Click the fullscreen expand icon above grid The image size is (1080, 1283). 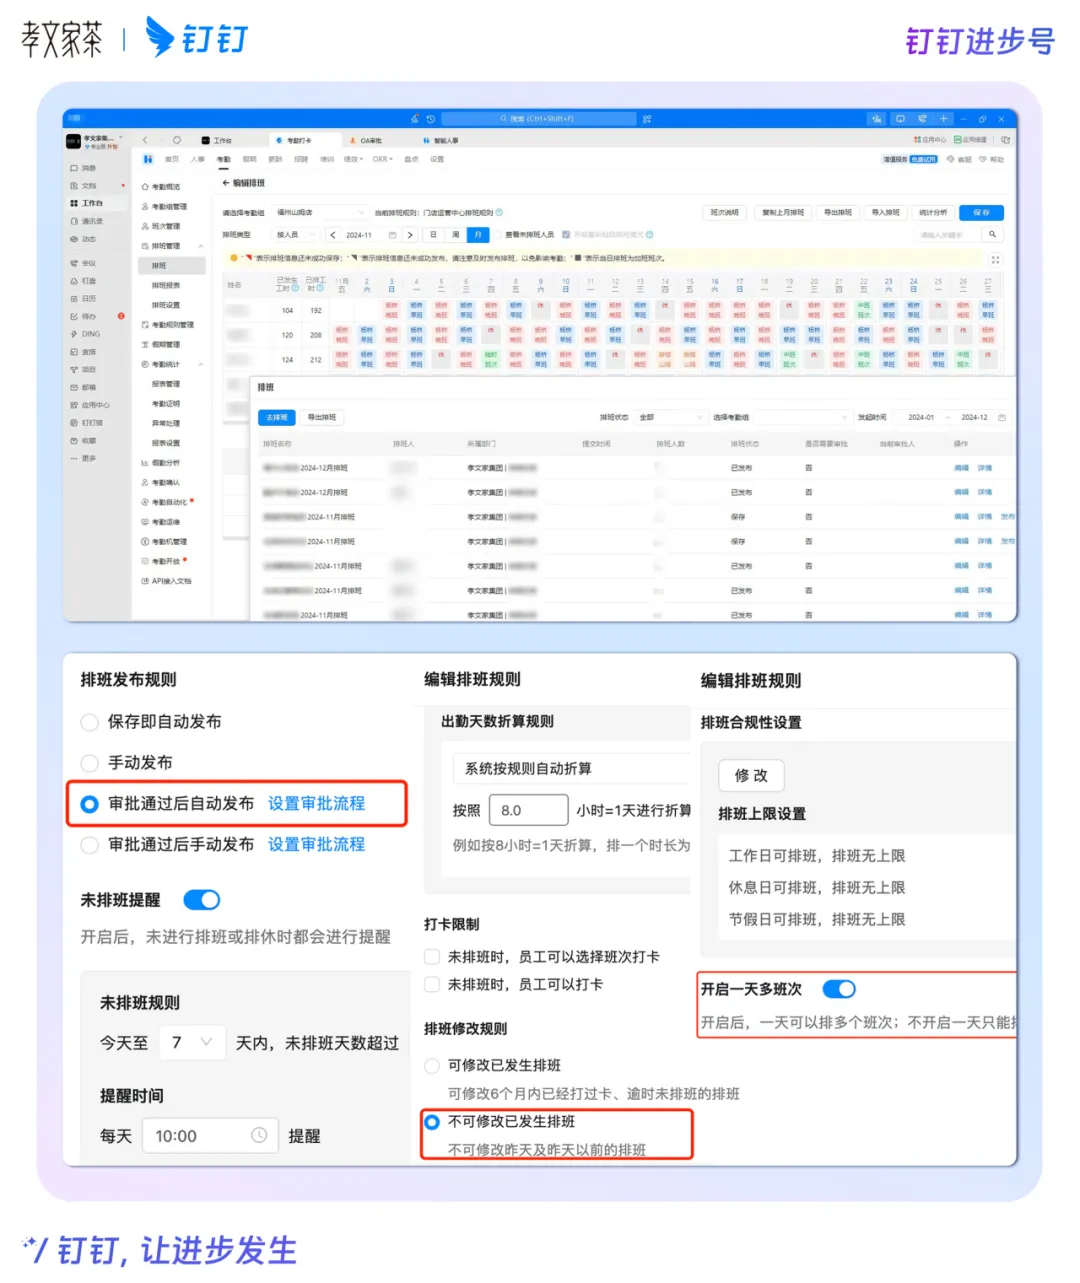pos(995,259)
